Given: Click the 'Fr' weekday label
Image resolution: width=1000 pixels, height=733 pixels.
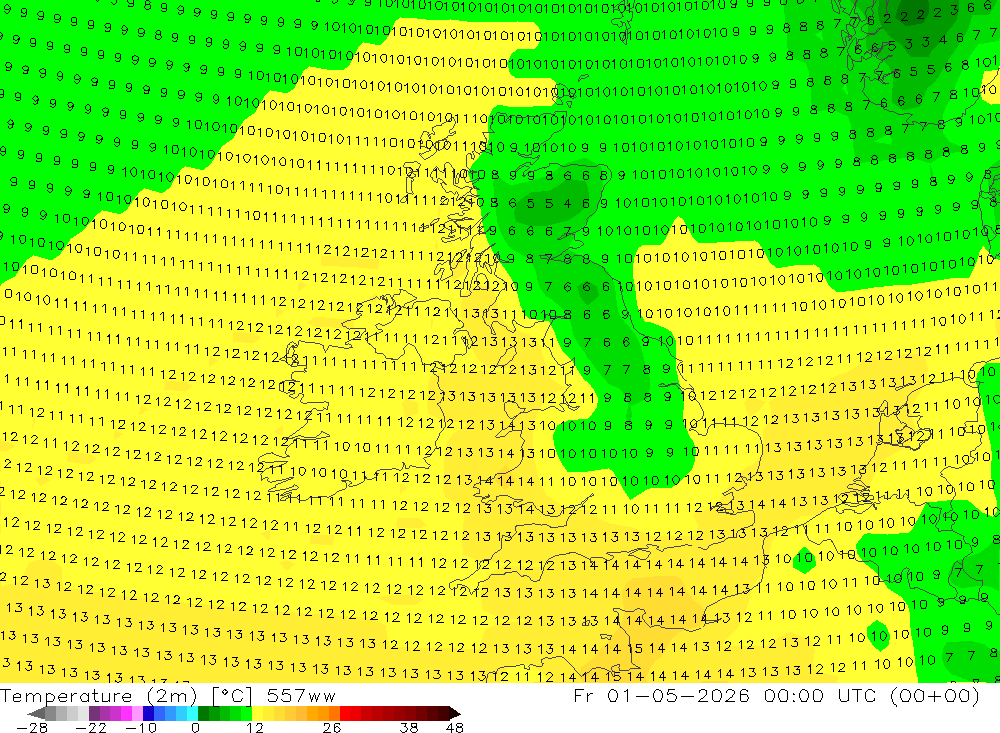Looking at the screenshot, I should tap(583, 696).
